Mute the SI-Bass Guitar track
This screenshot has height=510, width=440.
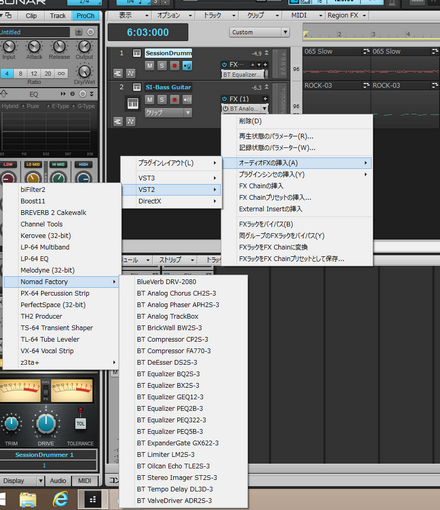click(x=150, y=100)
